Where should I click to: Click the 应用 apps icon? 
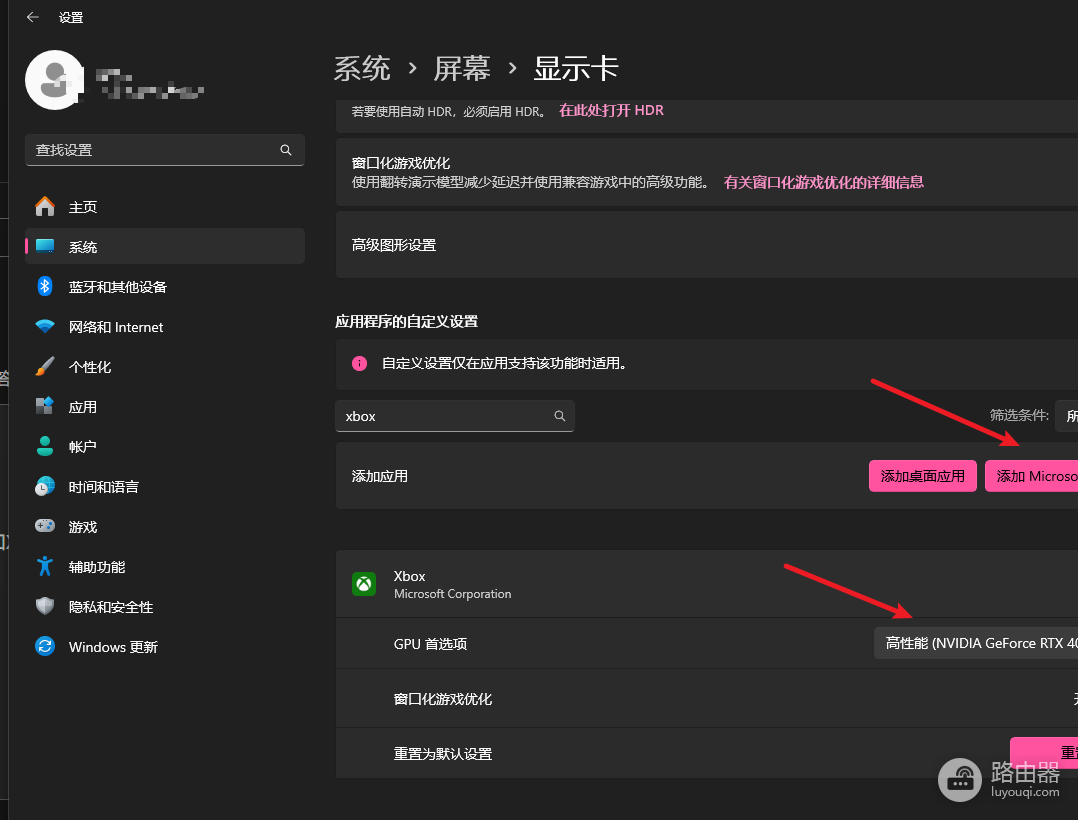(45, 406)
